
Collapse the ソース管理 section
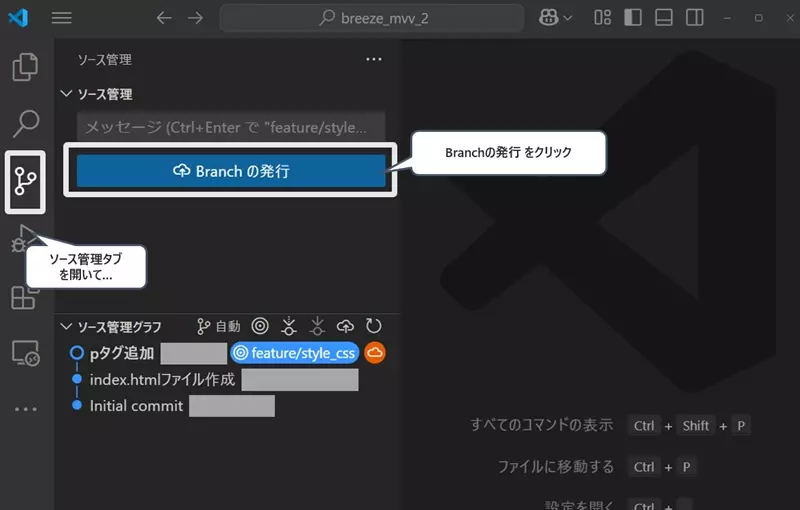(x=66, y=94)
